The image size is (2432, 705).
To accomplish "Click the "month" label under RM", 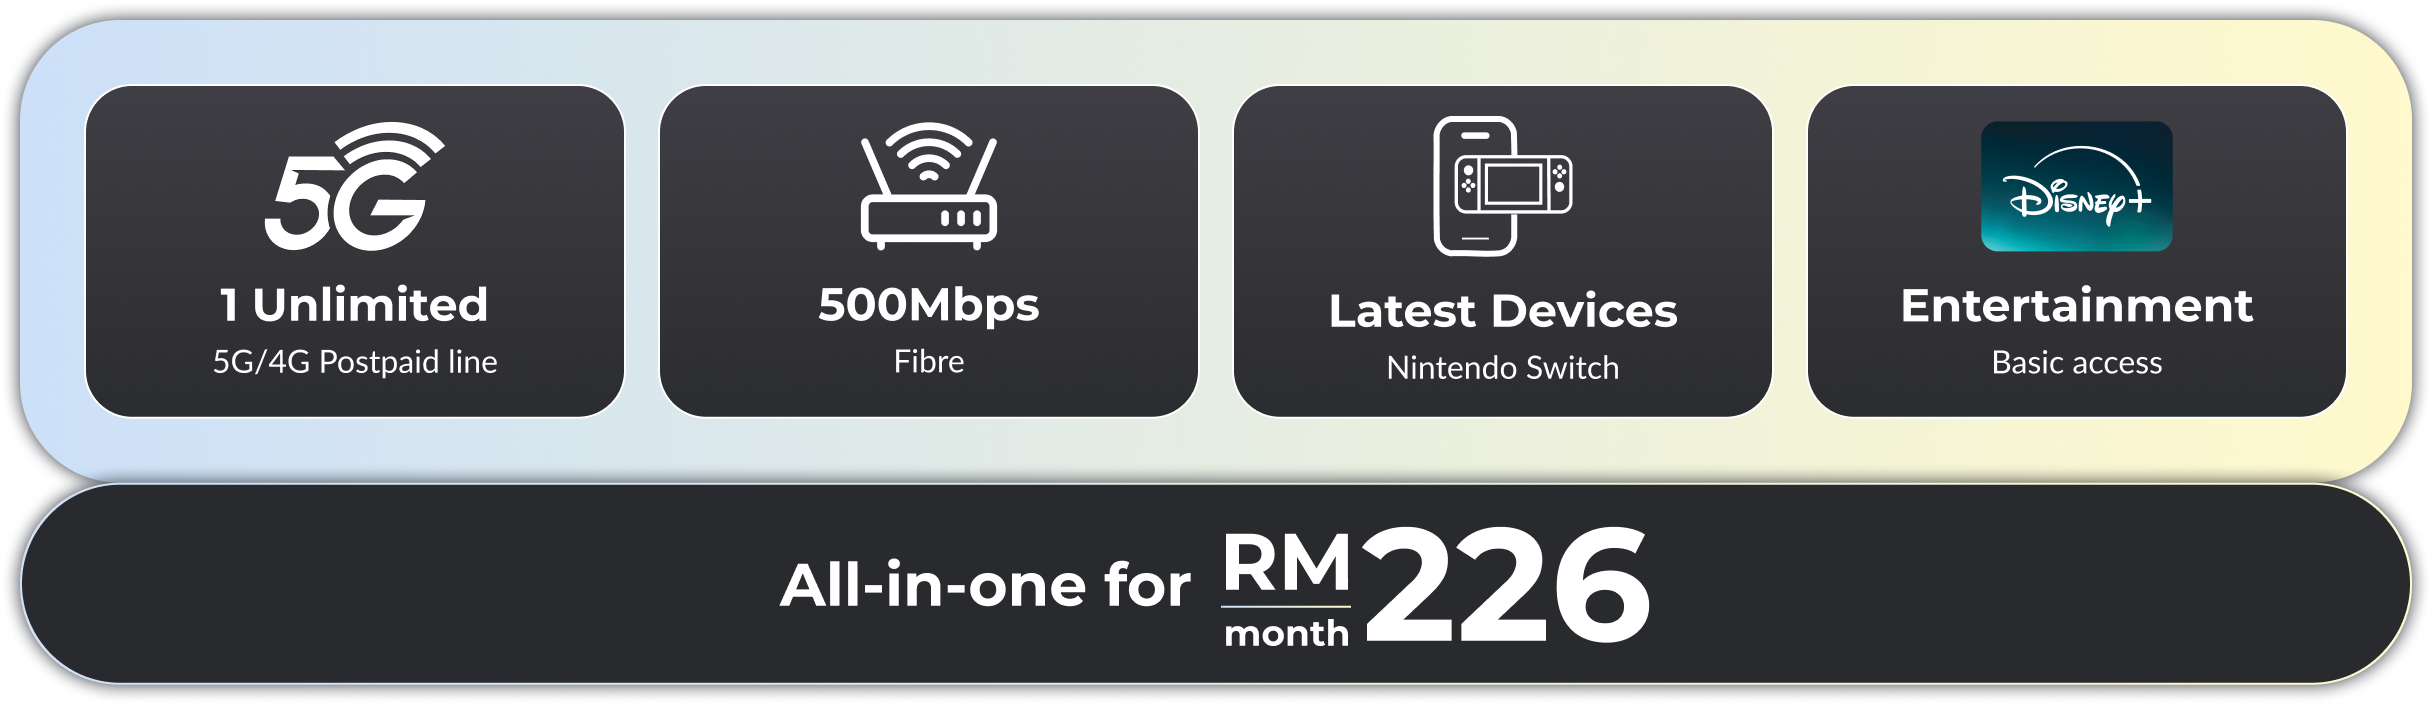I will click(x=1286, y=634).
